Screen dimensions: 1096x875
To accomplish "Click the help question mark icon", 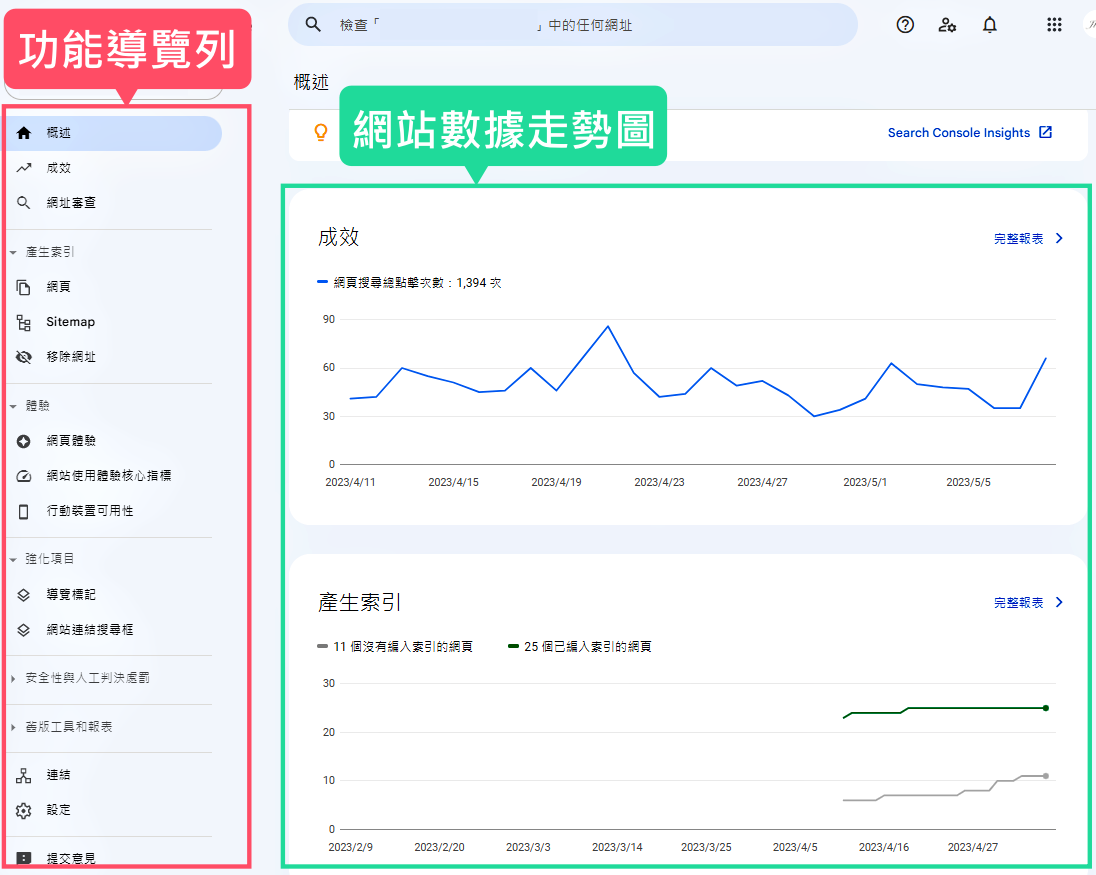I will pos(905,25).
